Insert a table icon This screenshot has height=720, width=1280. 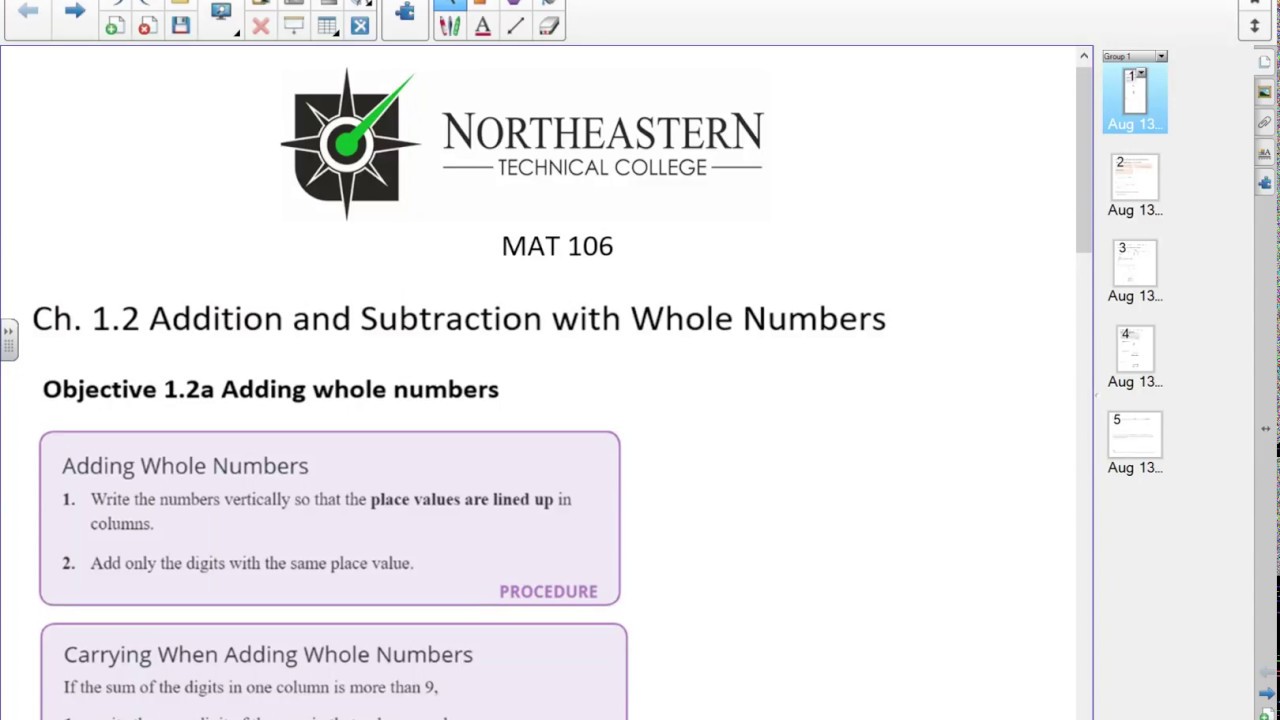327,27
